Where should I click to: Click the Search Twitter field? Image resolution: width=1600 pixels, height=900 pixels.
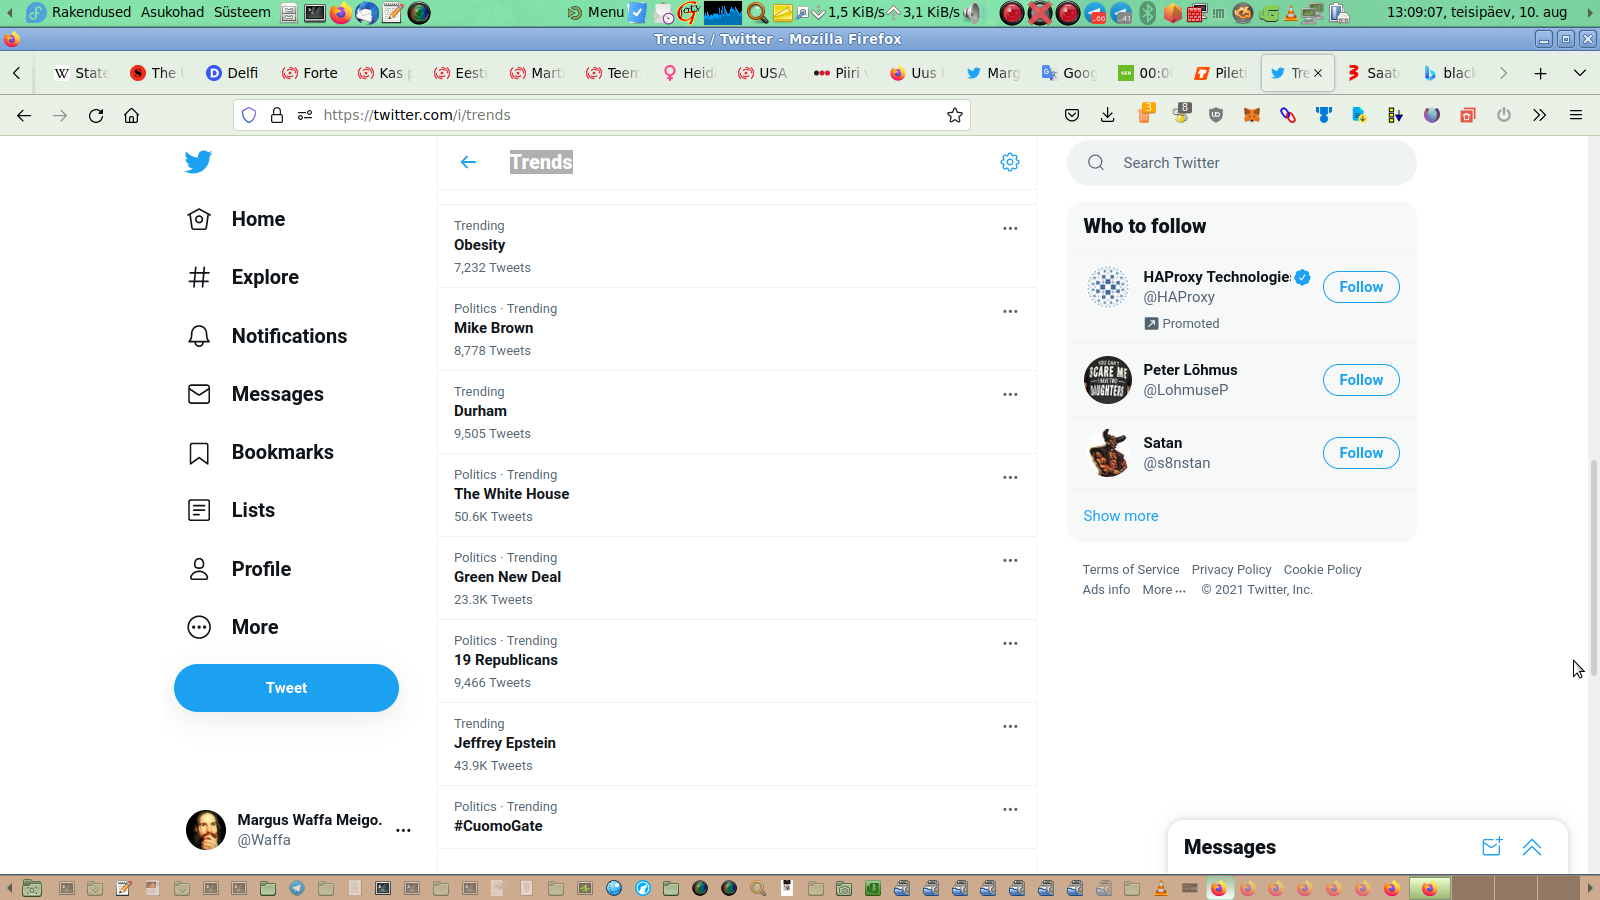coord(1242,163)
